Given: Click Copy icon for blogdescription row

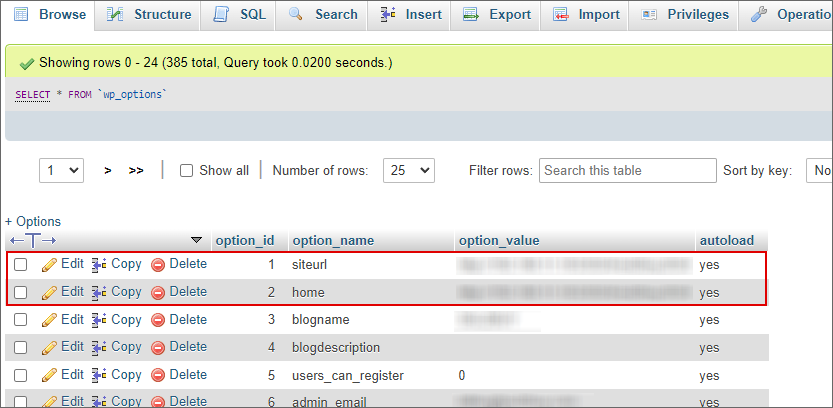Looking at the screenshot, I should pyautogui.click(x=99, y=347).
